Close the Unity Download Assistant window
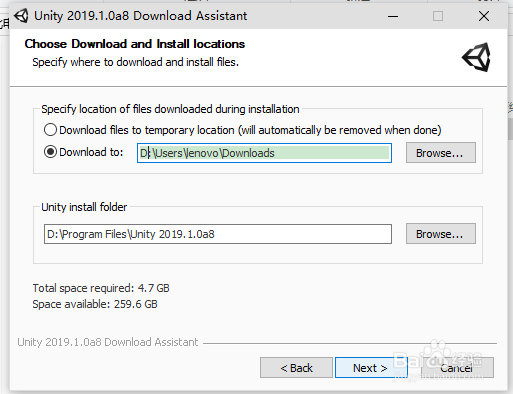This screenshot has width=513, height=394. tap(484, 16)
